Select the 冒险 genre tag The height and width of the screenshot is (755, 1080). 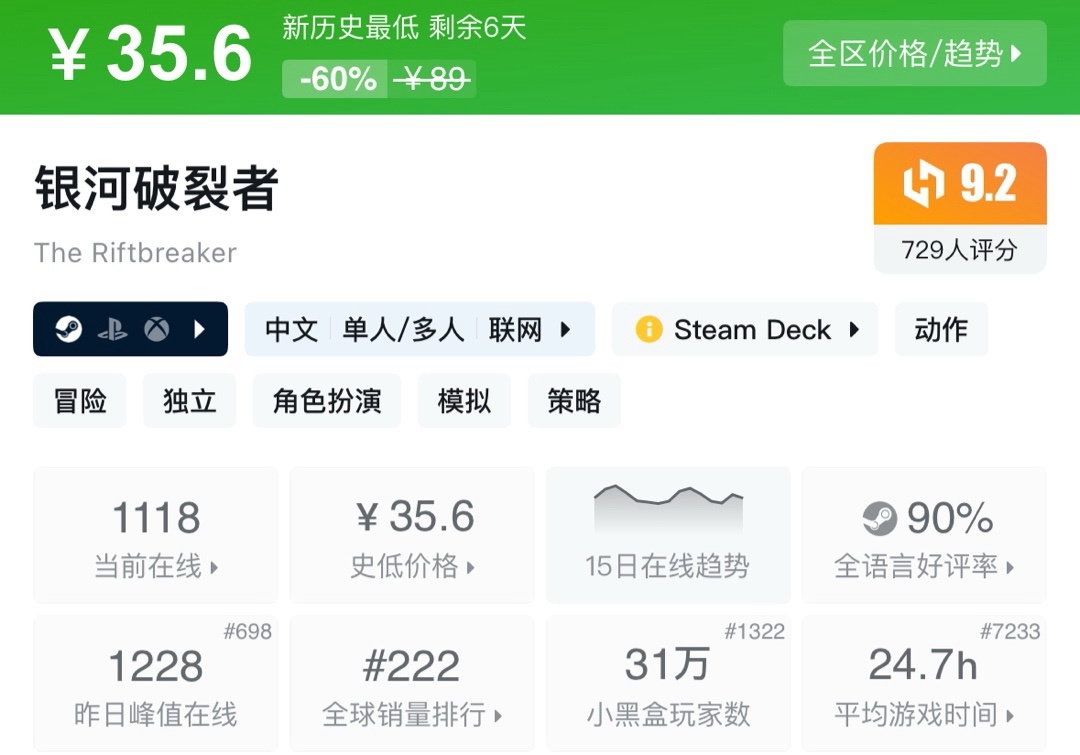pyautogui.click(x=80, y=401)
